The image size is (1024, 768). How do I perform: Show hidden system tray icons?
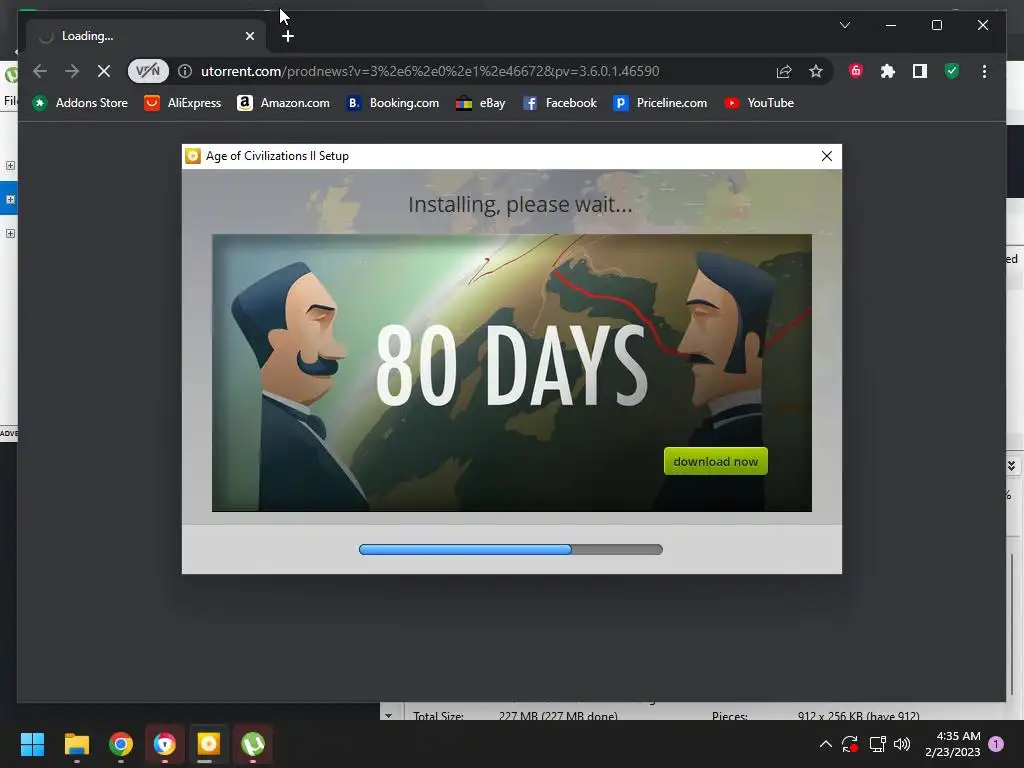(x=825, y=744)
